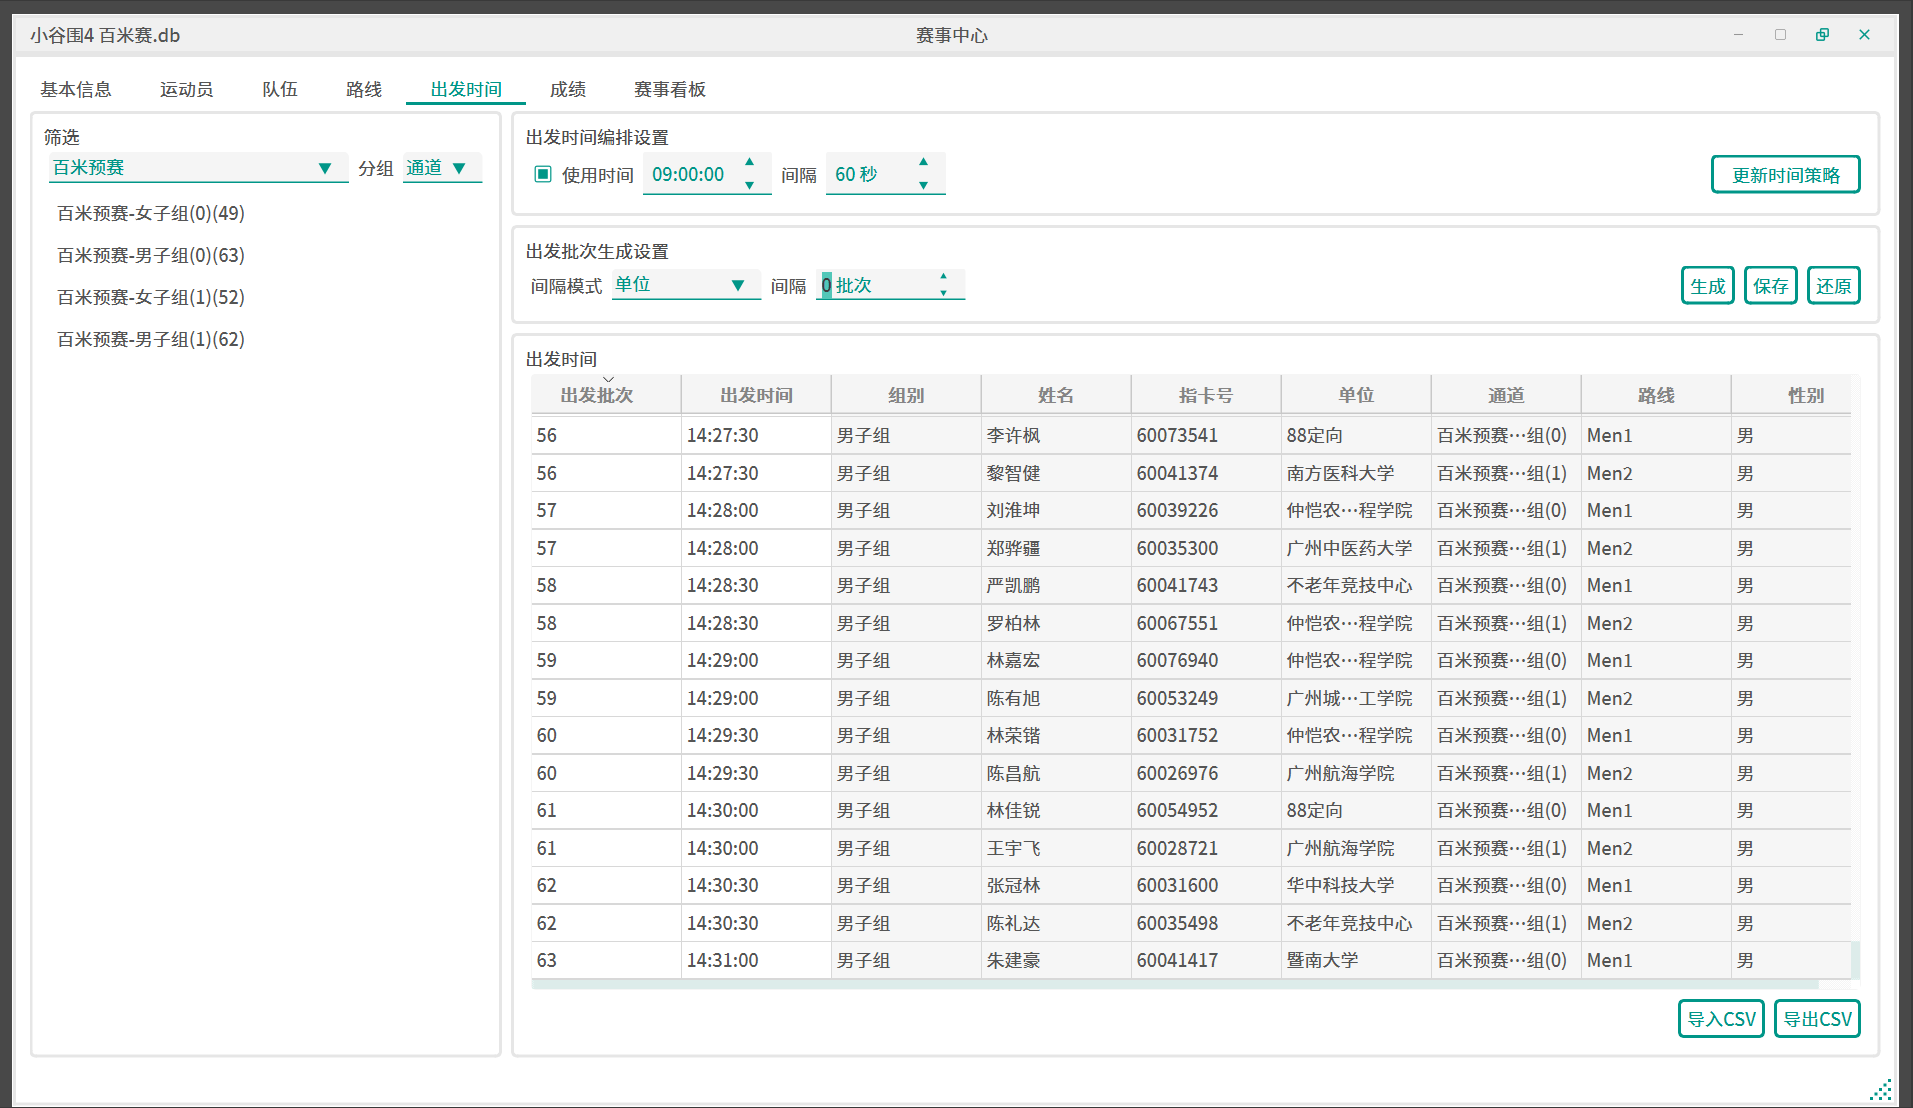Increase the 60-second interval with up arrow
The image size is (1913, 1108).
pos(923,162)
